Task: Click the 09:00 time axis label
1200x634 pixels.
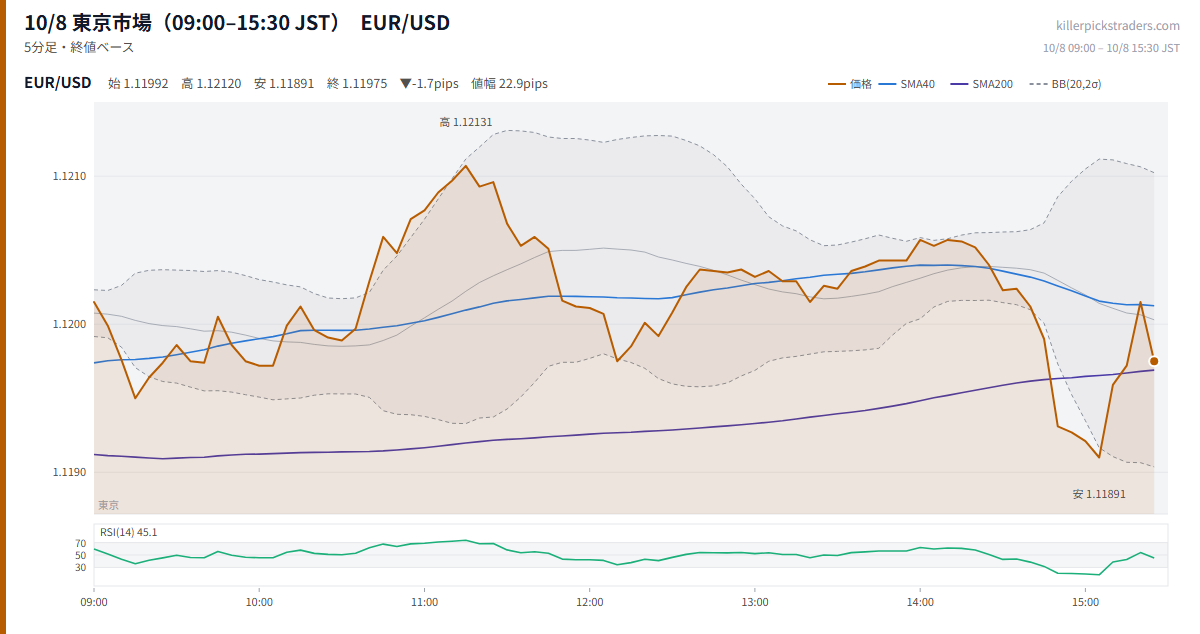Action: (94, 602)
